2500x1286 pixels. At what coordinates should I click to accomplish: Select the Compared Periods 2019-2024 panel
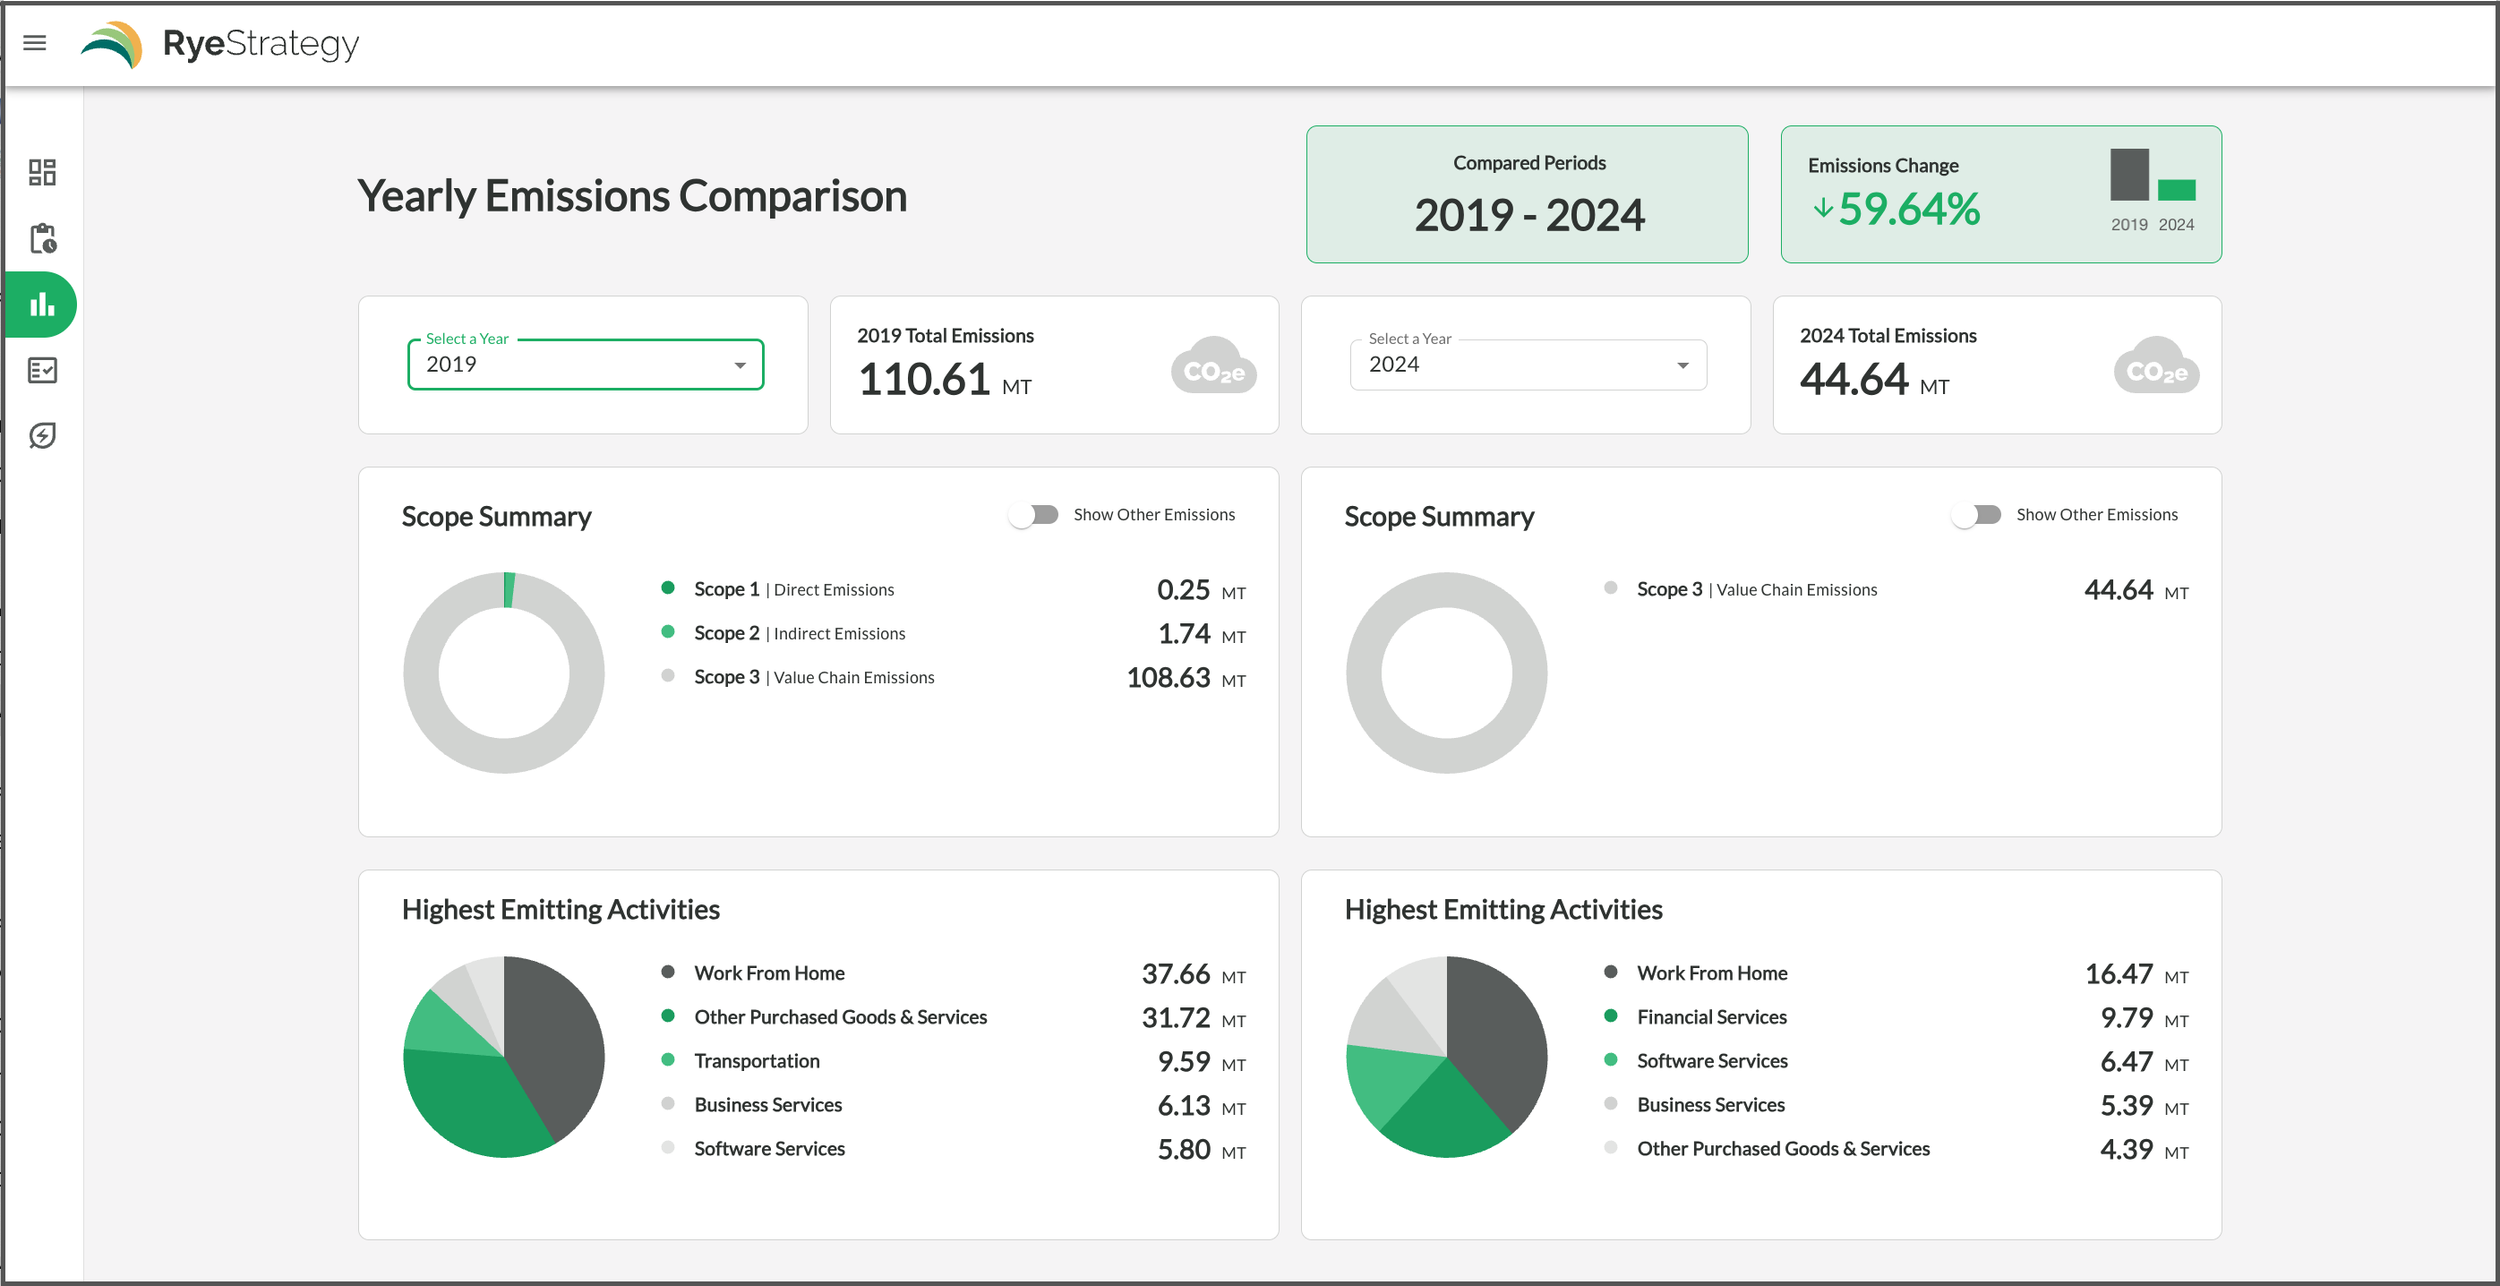pos(1527,194)
